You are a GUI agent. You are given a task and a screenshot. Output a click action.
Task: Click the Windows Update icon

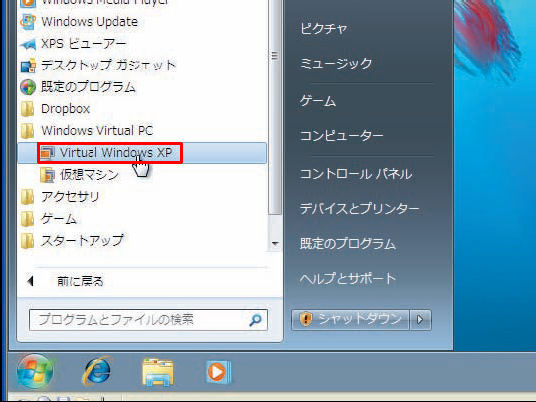point(28,22)
